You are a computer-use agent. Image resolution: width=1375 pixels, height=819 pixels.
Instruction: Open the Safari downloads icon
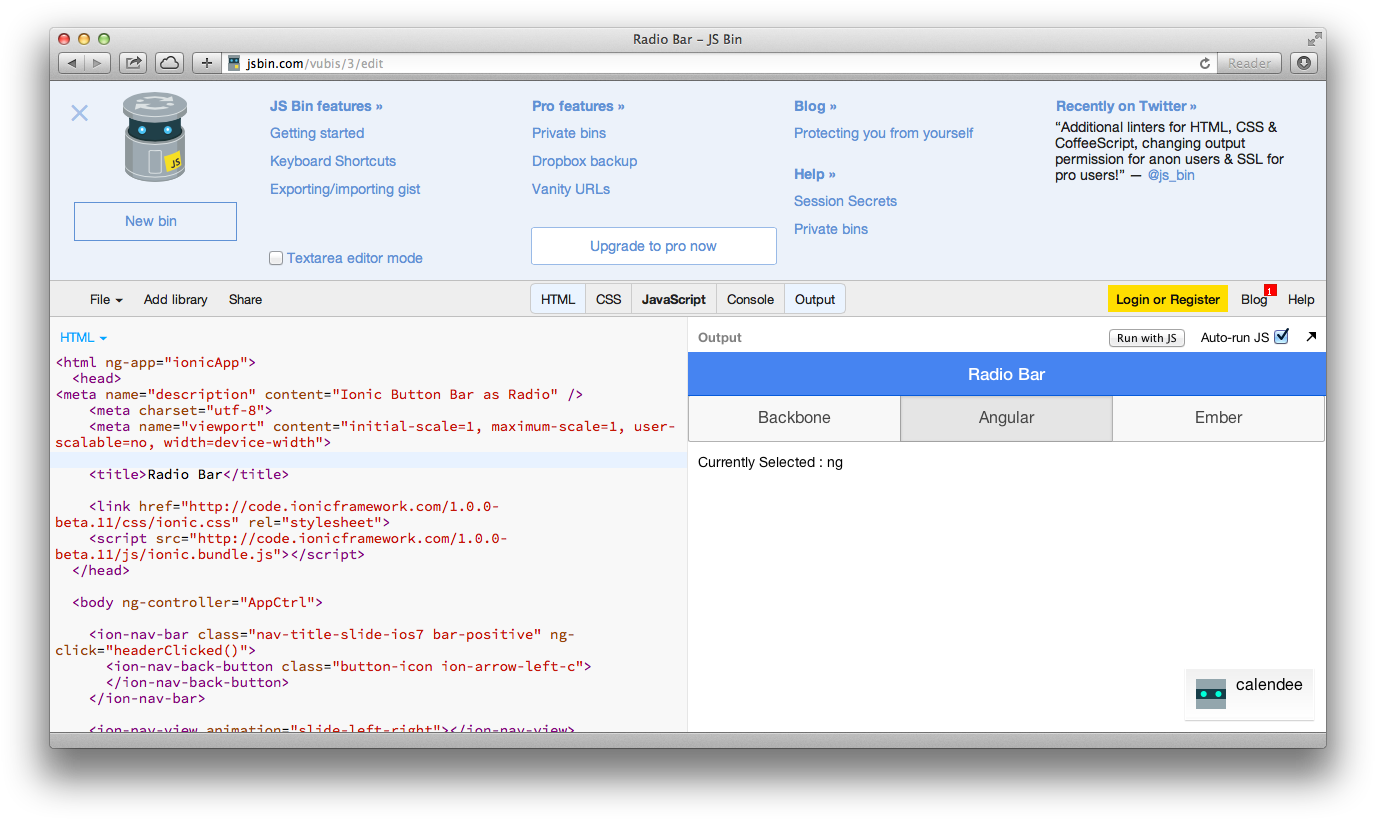(x=1304, y=63)
